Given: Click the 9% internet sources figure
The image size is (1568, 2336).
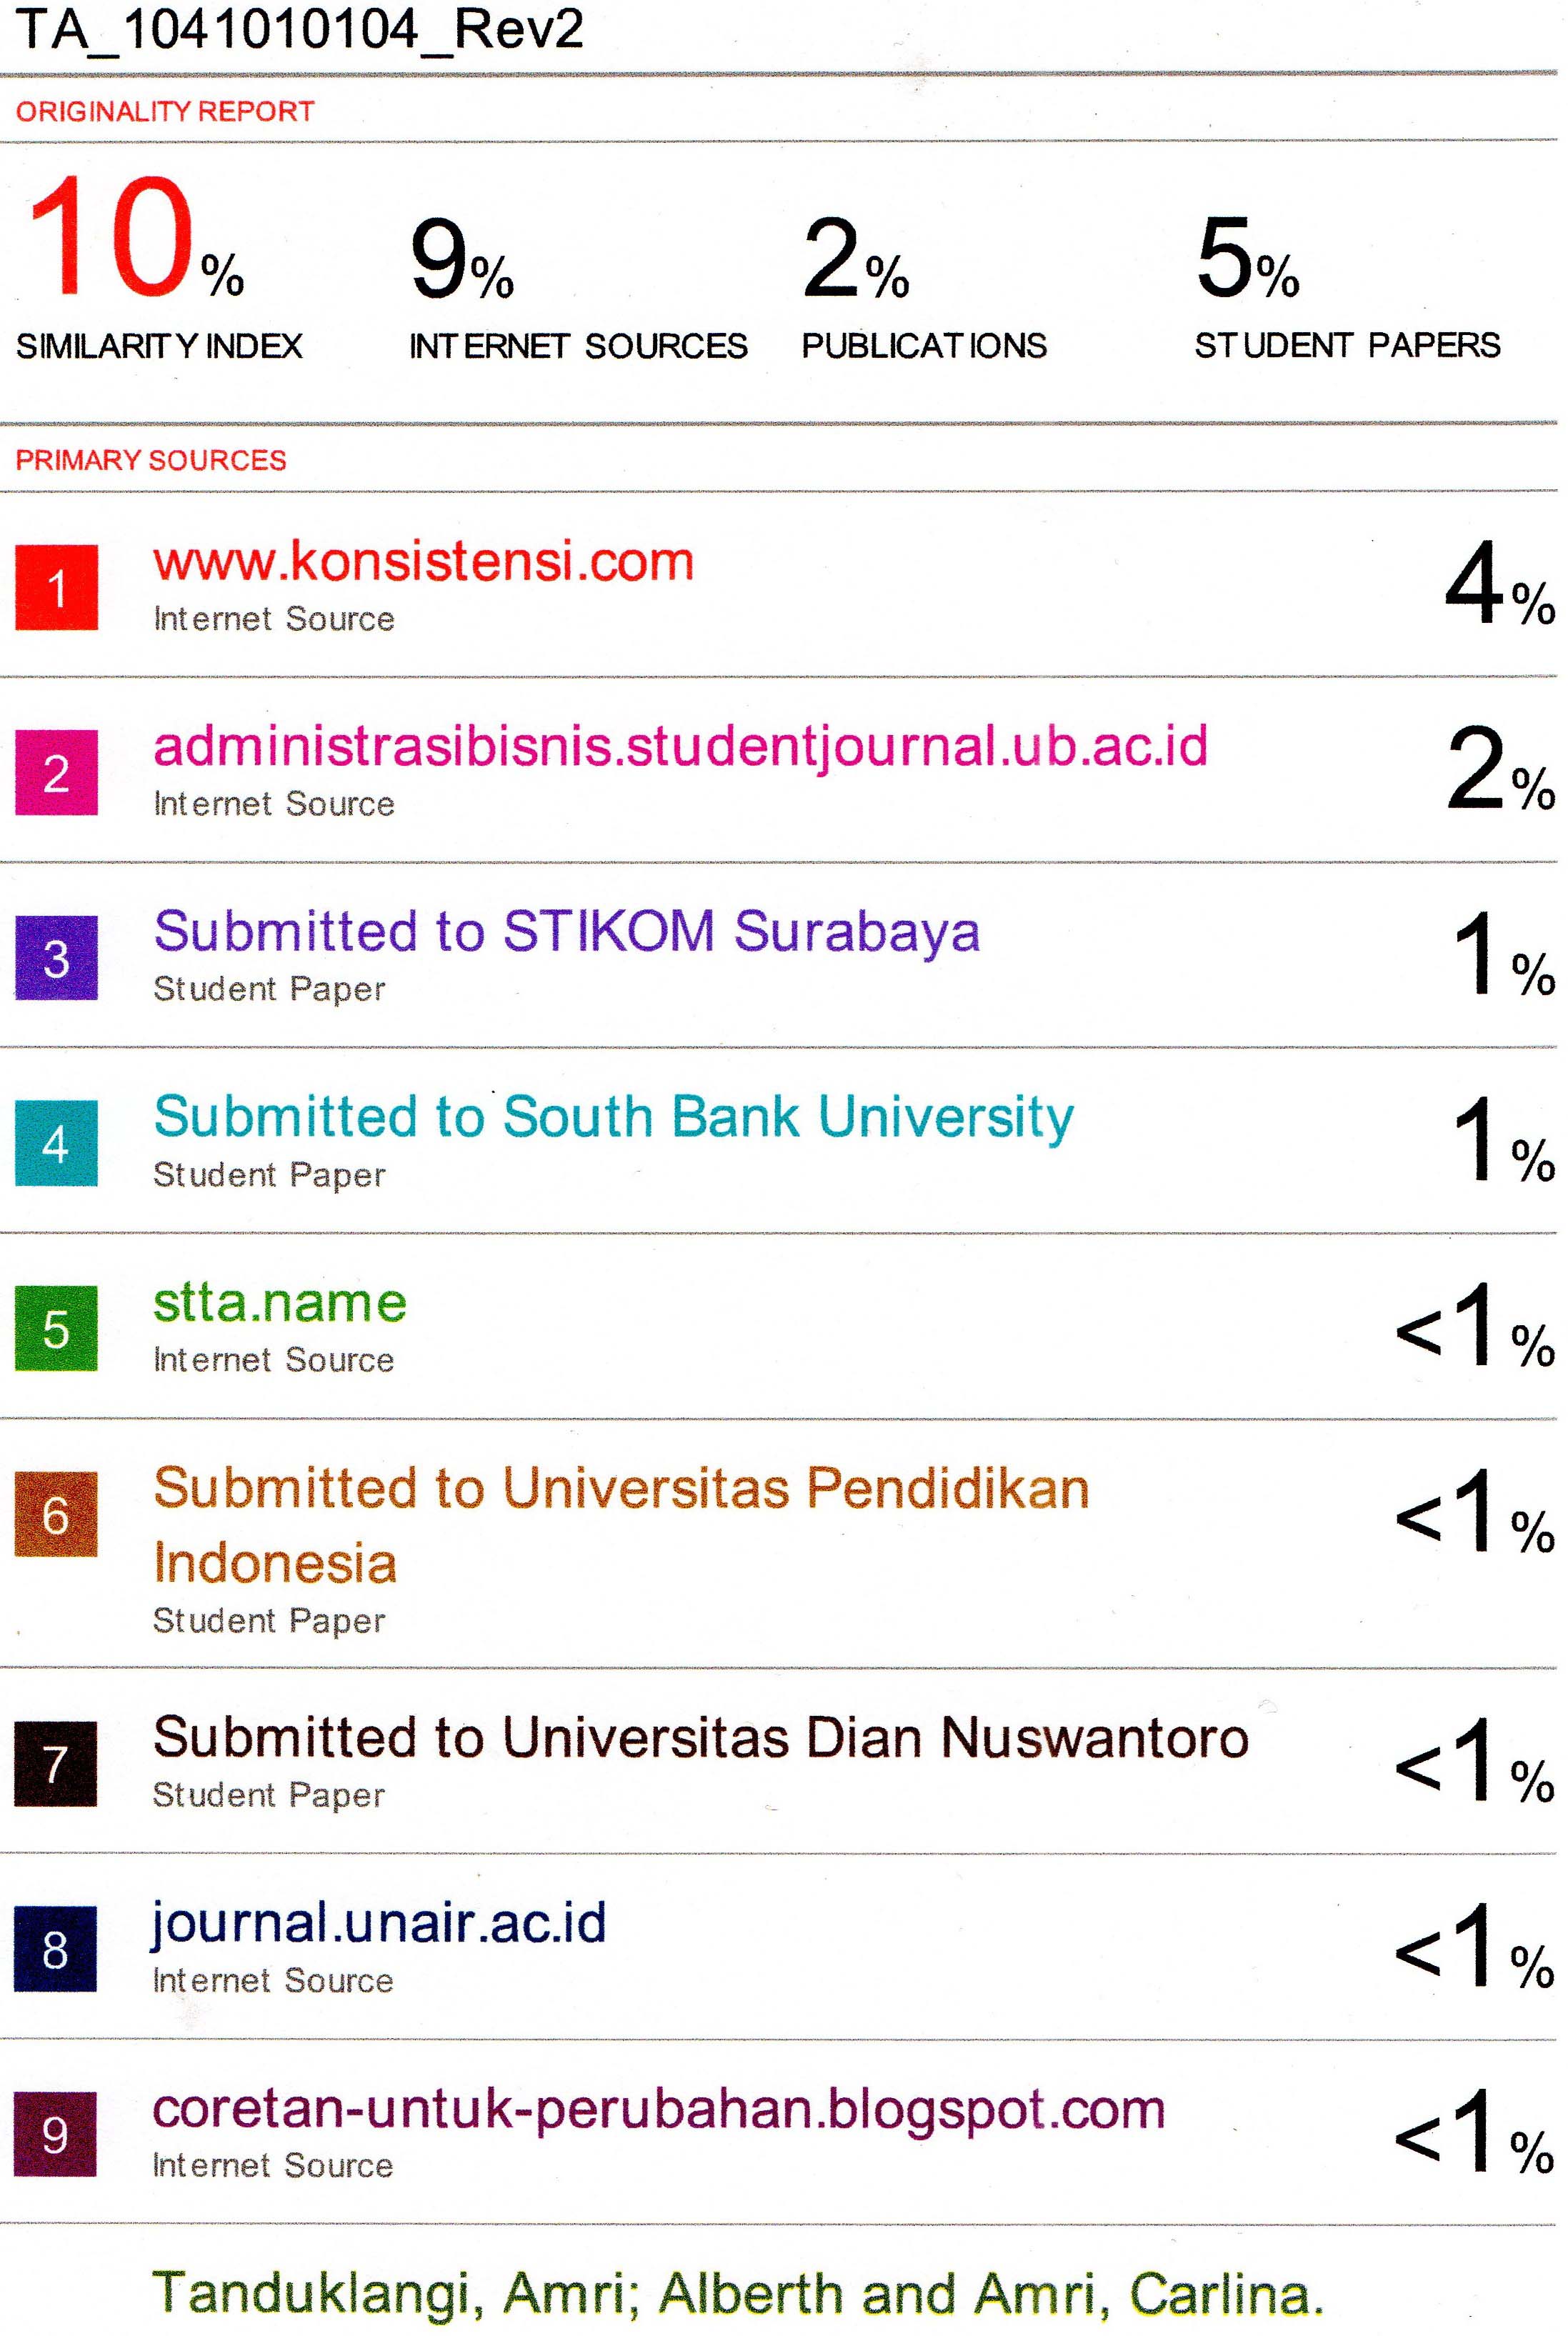Looking at the screenshot, I should click(x=461, y=260).
